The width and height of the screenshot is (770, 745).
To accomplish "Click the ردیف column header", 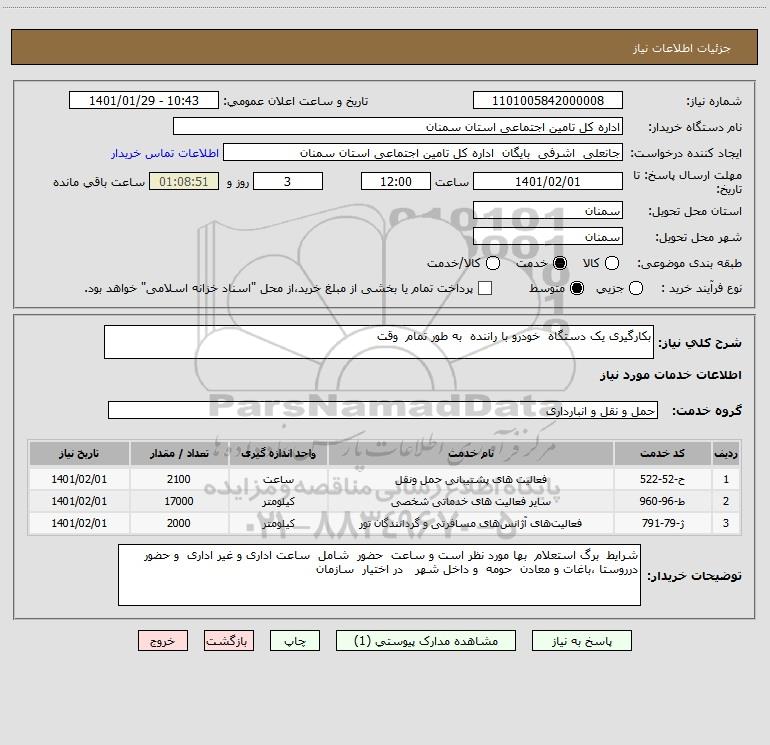I will tap(726, 453).
